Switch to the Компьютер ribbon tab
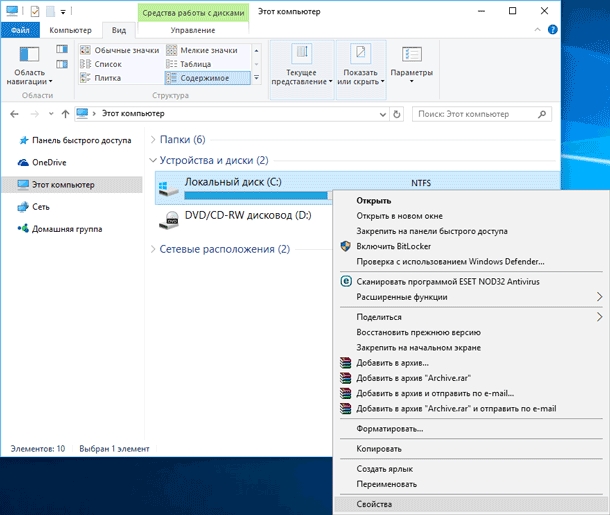This screenshot has width=610, height=515. coord(71,31)
